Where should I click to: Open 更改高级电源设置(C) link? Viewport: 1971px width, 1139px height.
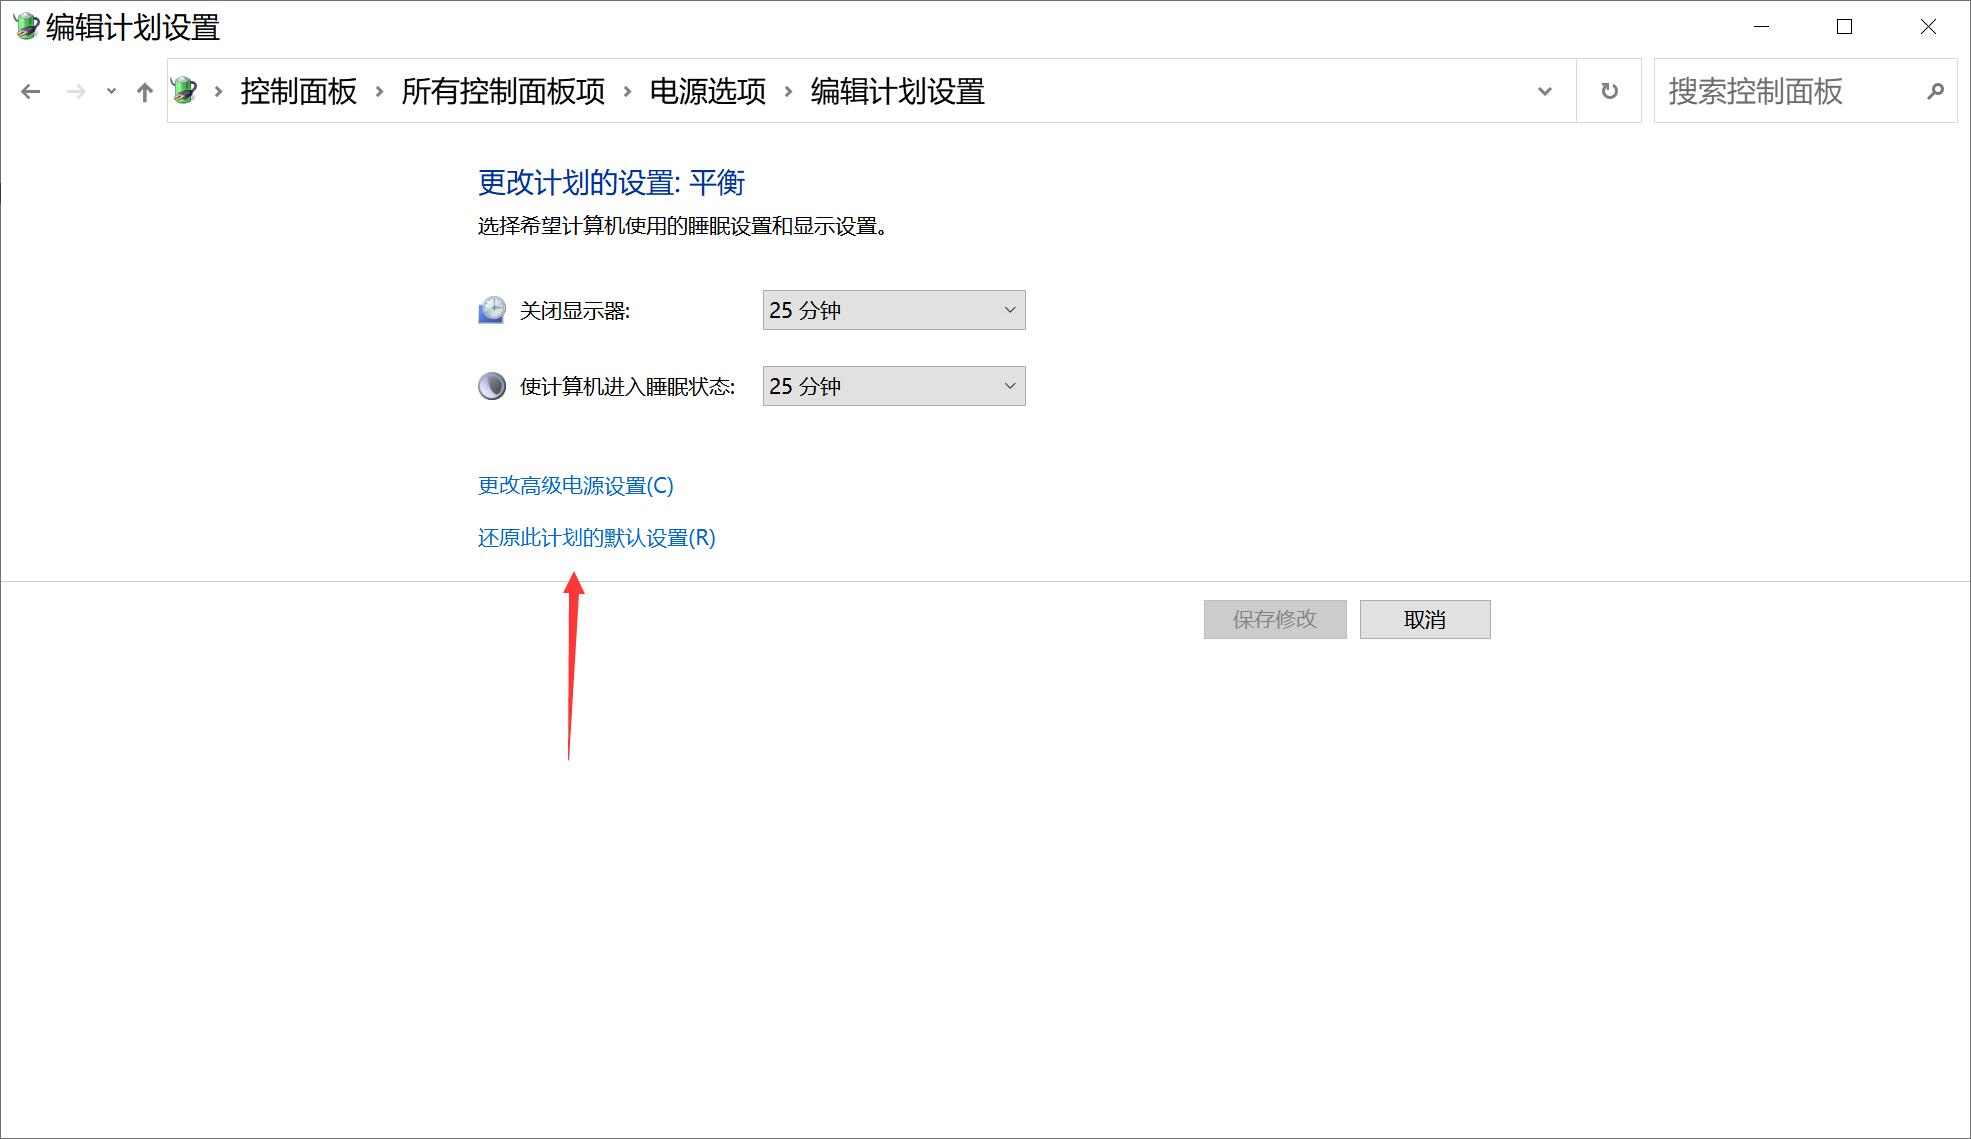click(x=576, y=486)
